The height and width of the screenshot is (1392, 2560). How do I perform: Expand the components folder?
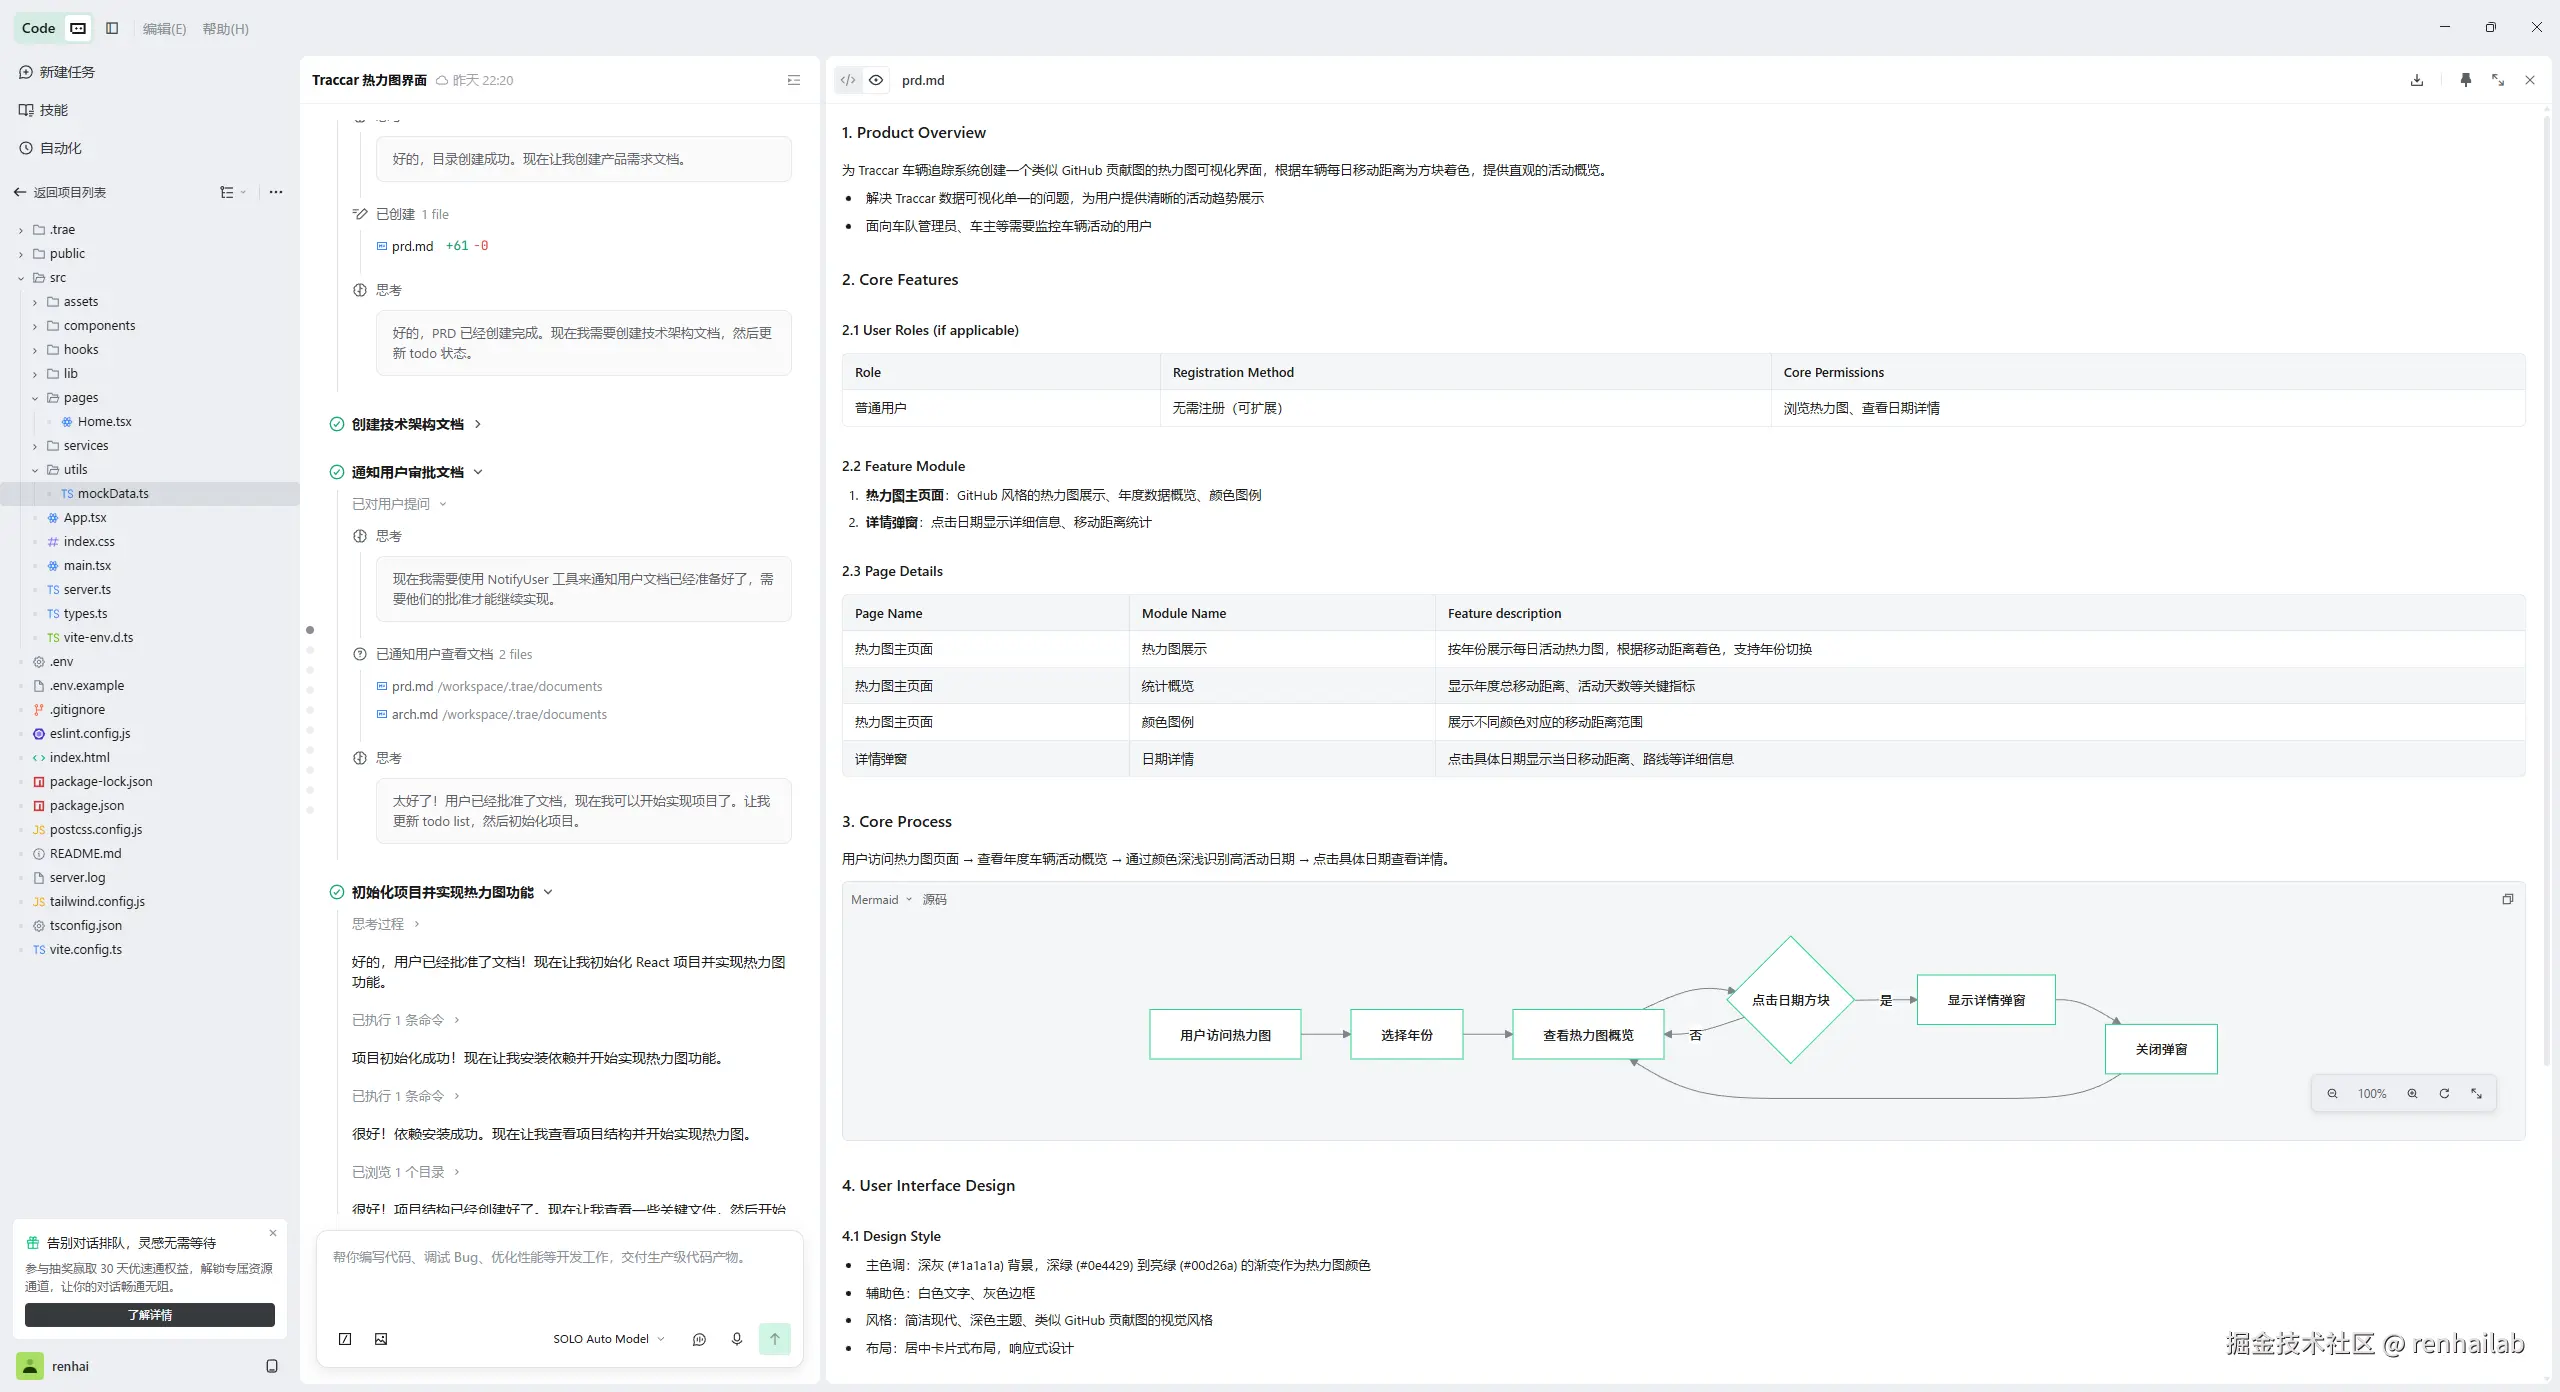(99, 325)
